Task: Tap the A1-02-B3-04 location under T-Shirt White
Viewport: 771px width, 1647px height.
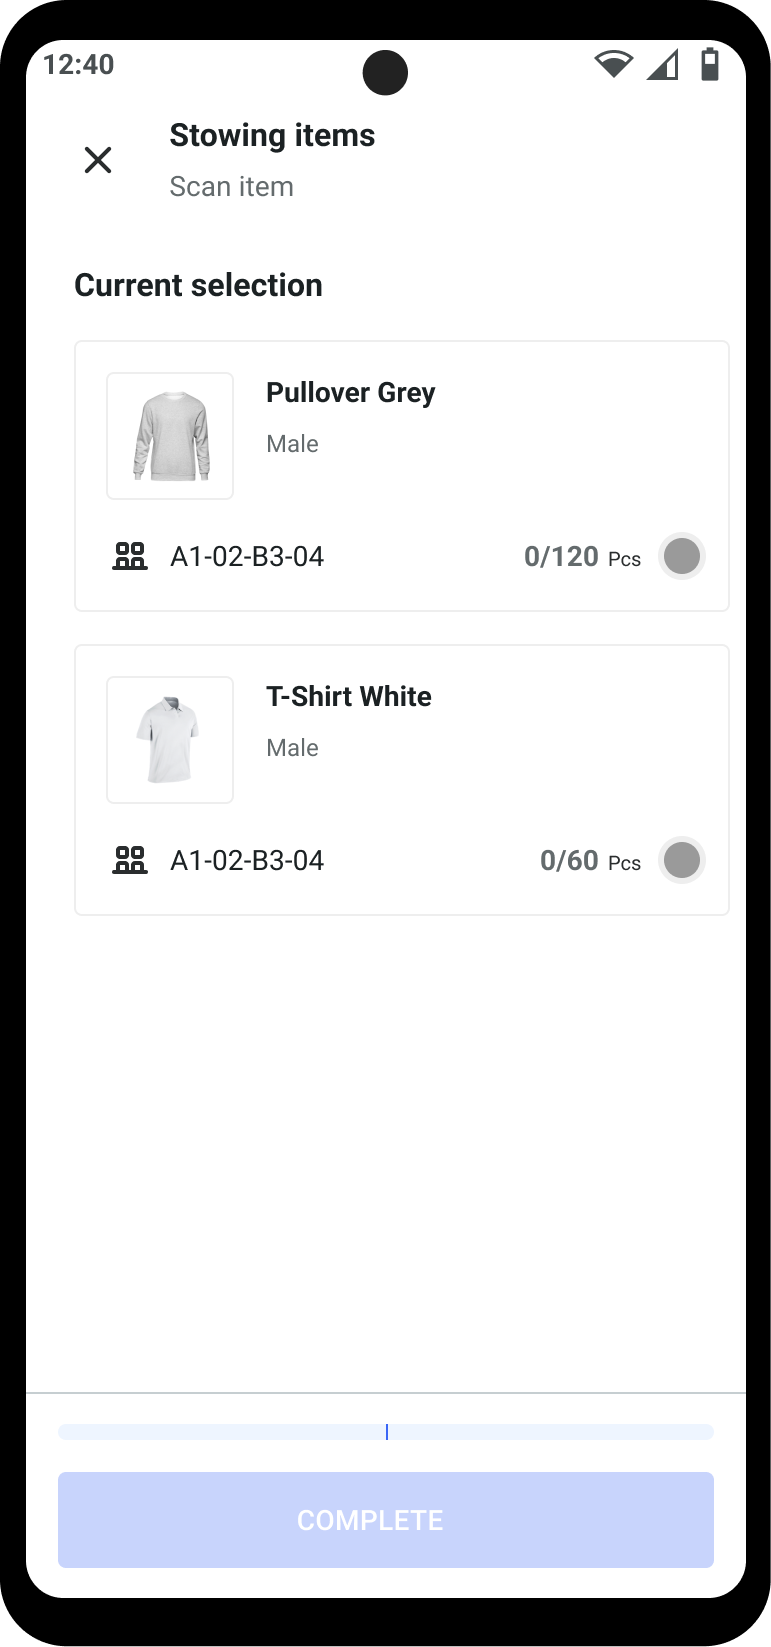Action: (x=247, y=861)
